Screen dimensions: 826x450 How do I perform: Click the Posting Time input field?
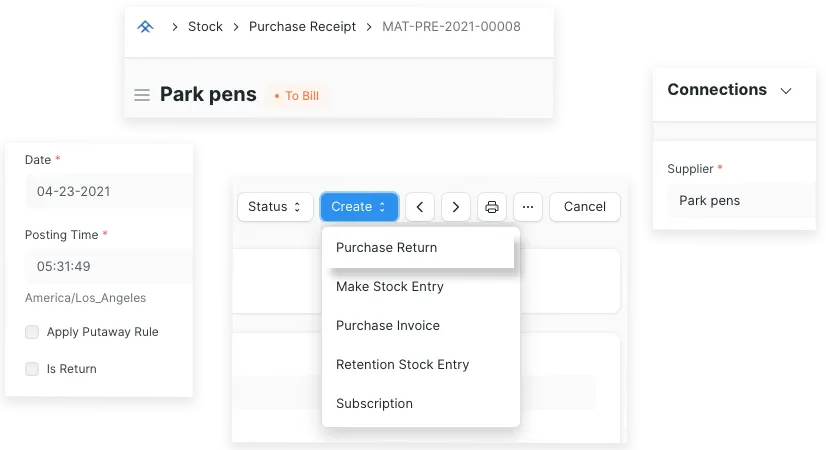click(105, 267)
